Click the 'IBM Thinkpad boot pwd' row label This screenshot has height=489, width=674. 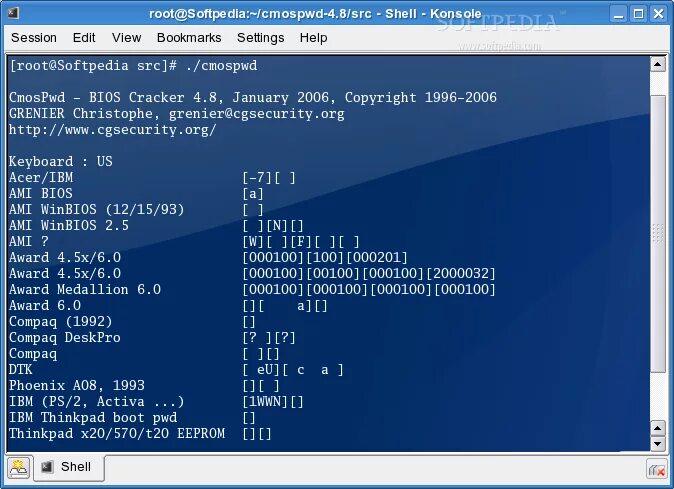click(93, 417)
